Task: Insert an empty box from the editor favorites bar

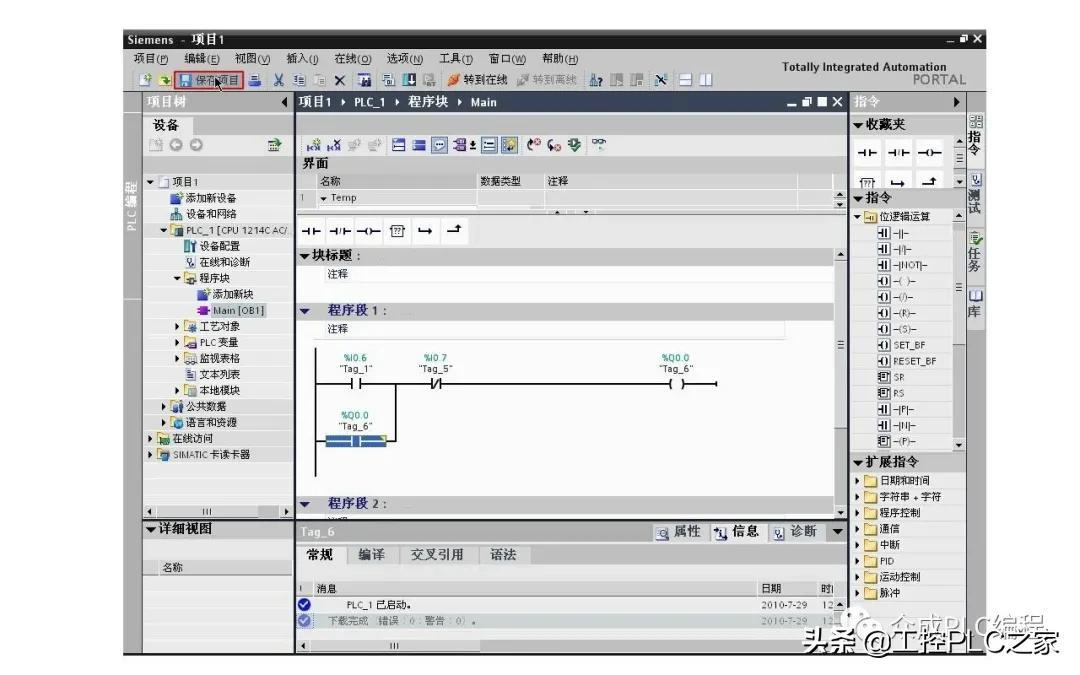Action: pos(397,231)
